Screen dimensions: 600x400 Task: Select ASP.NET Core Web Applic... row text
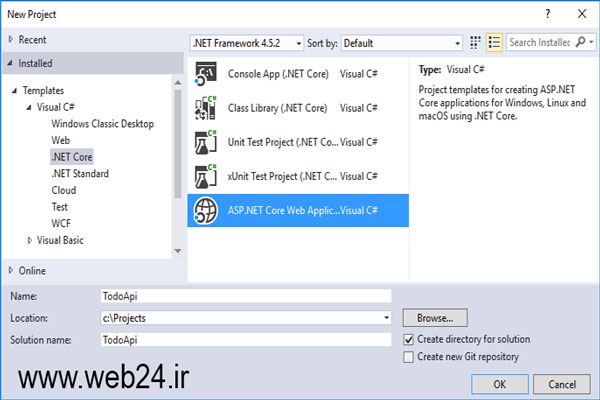click(x=283, y=211)
